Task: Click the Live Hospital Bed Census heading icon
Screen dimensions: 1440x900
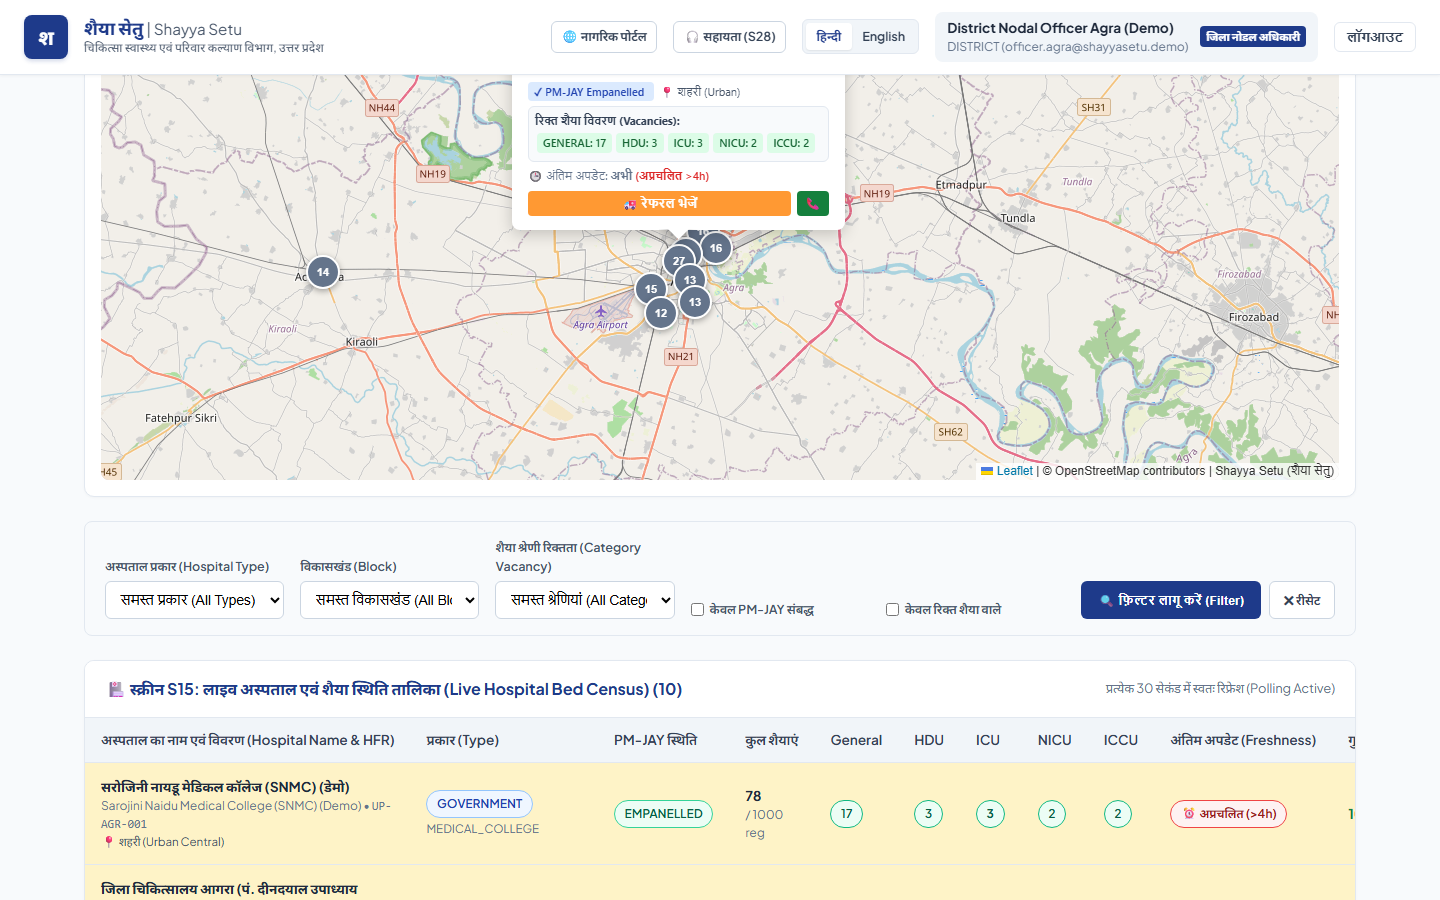Action: (116, 690)
